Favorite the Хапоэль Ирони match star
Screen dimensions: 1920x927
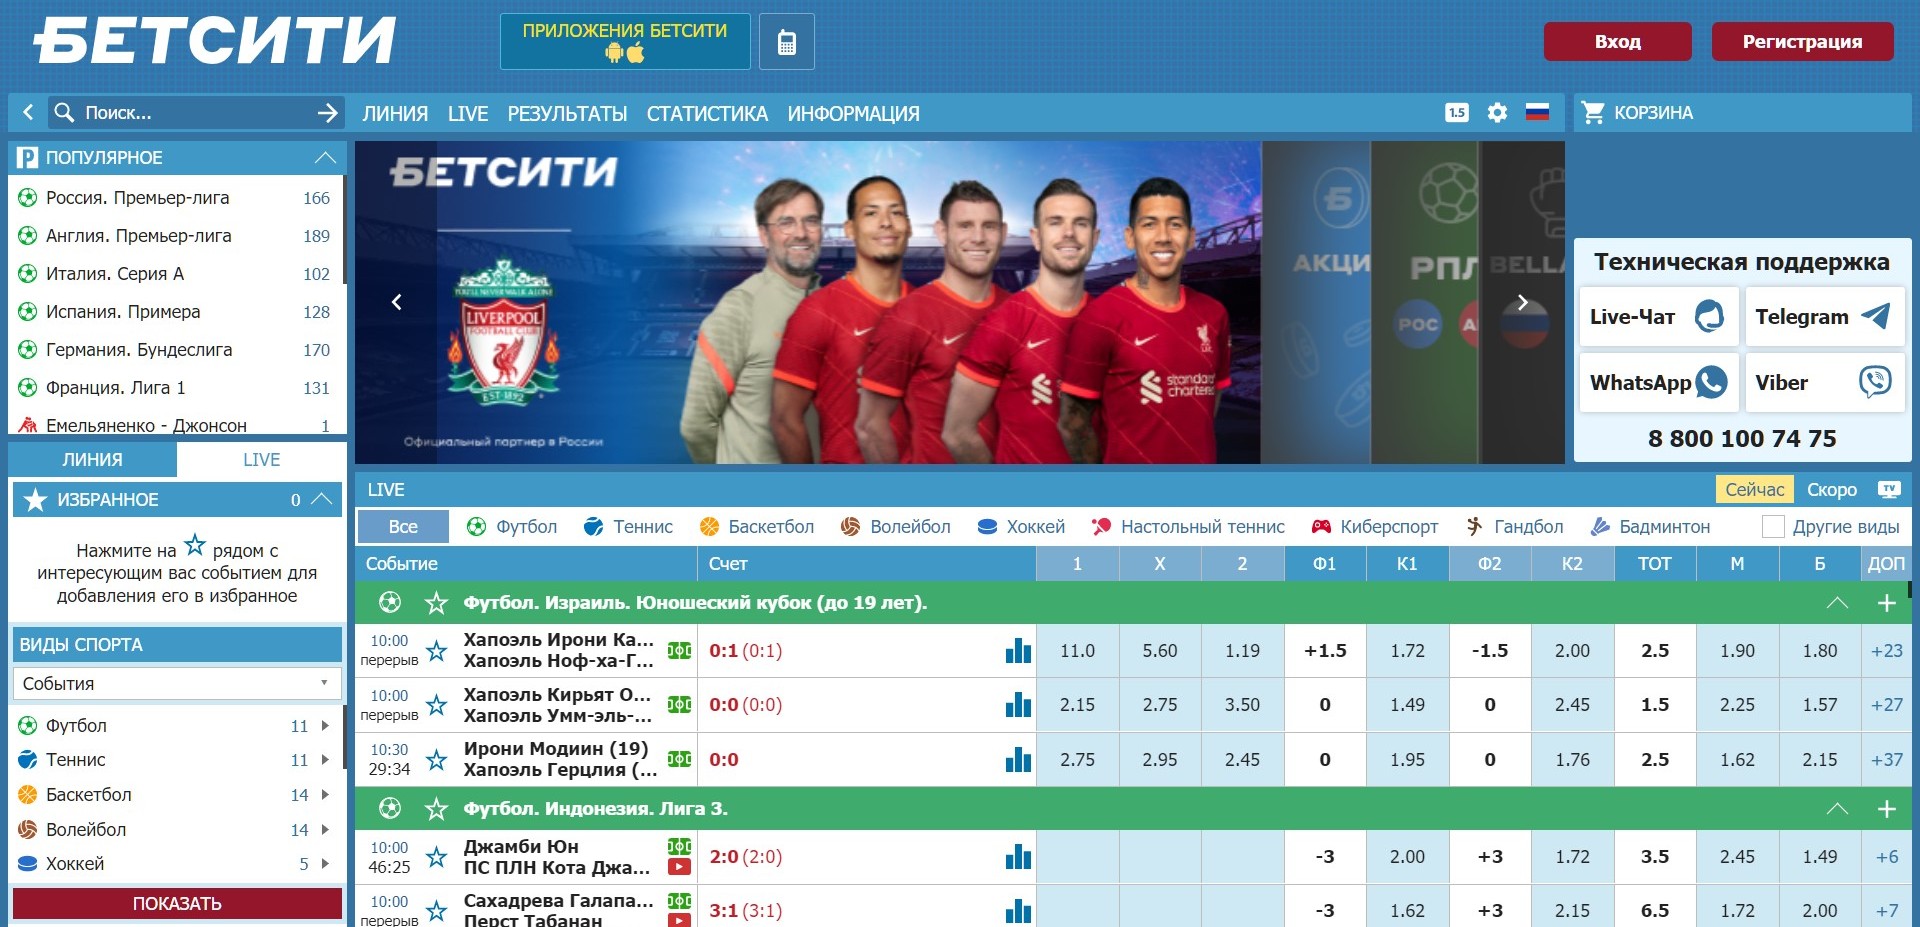[437, 651]
